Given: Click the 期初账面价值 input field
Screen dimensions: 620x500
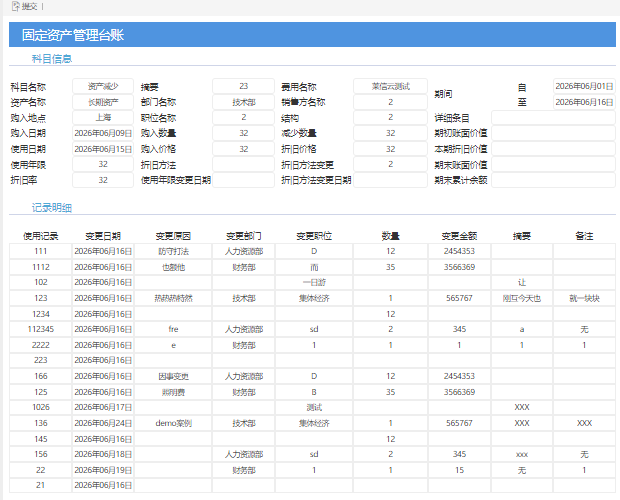Looking at the screenshot, I should coord(553,133).
